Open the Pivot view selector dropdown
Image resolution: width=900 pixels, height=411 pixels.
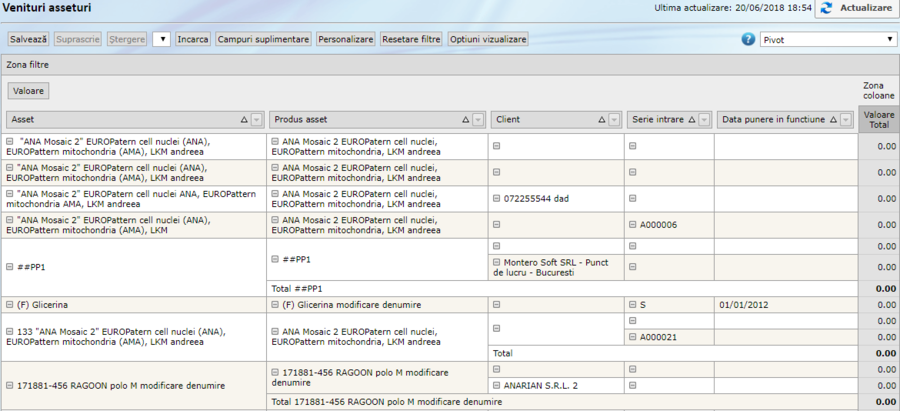click(x=827, y=39)
